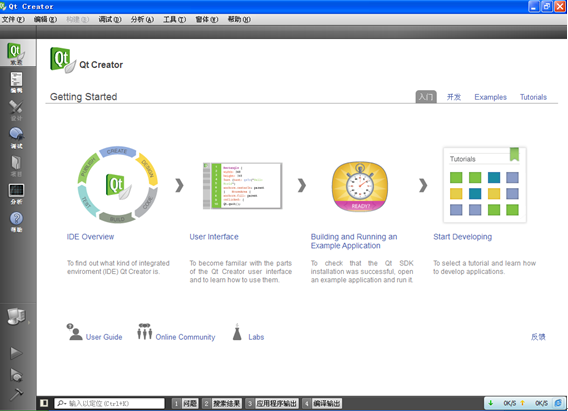
Task: Open the Labs link
Action: pyautogui.click(x=256, y=337)
